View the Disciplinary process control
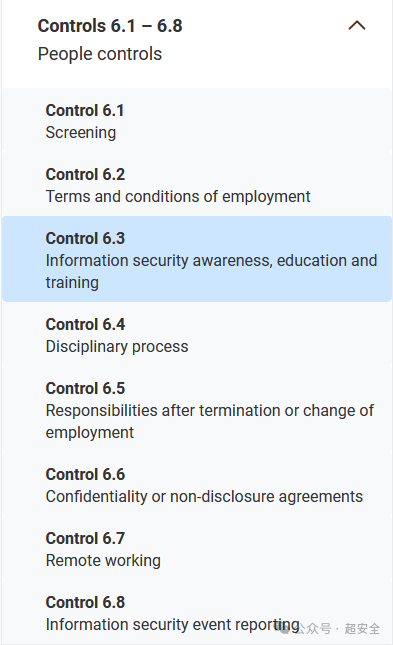Viewport: 393px width, 645px height. pos(117,347)
